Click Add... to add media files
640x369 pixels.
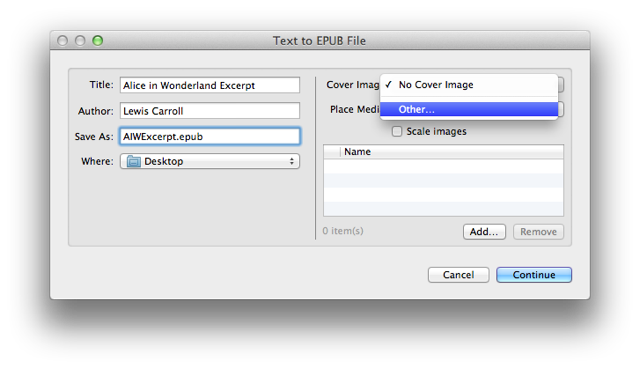click(484, 232)
